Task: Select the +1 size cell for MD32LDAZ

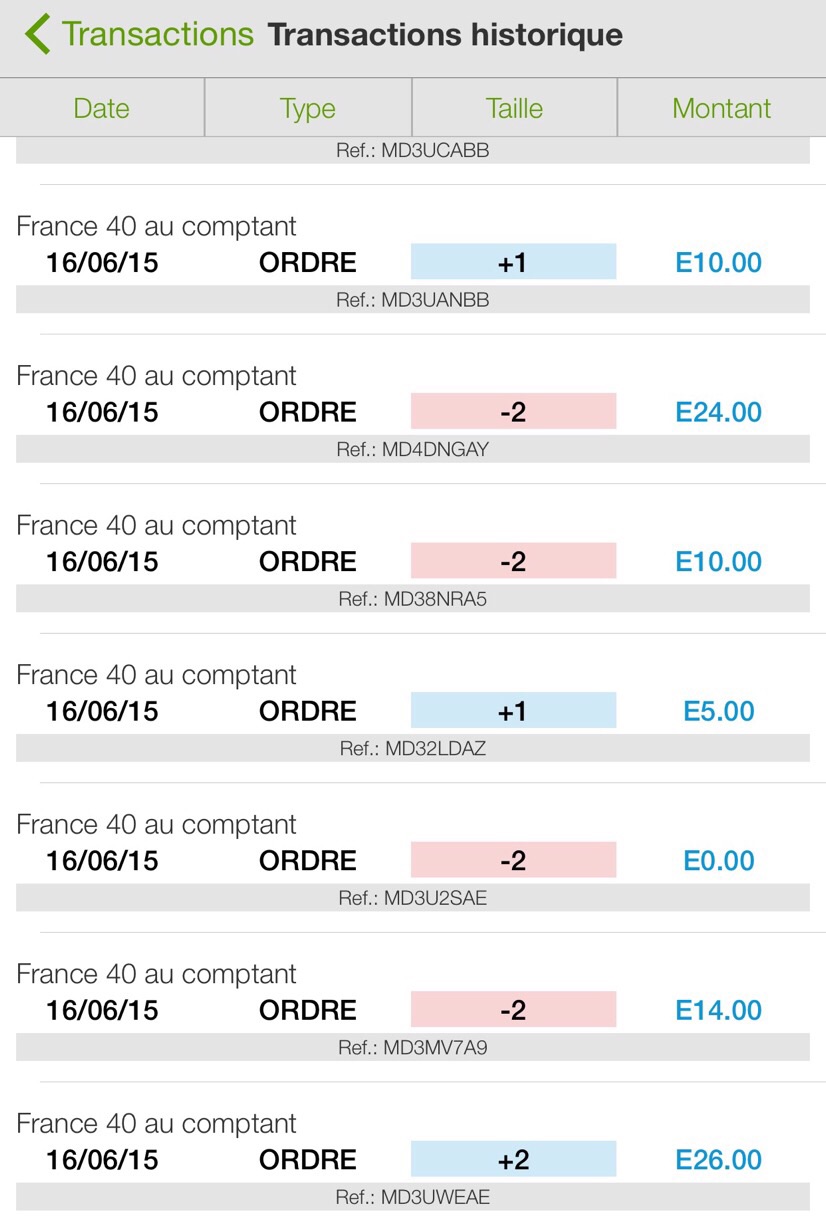Action: click(513, 711)
